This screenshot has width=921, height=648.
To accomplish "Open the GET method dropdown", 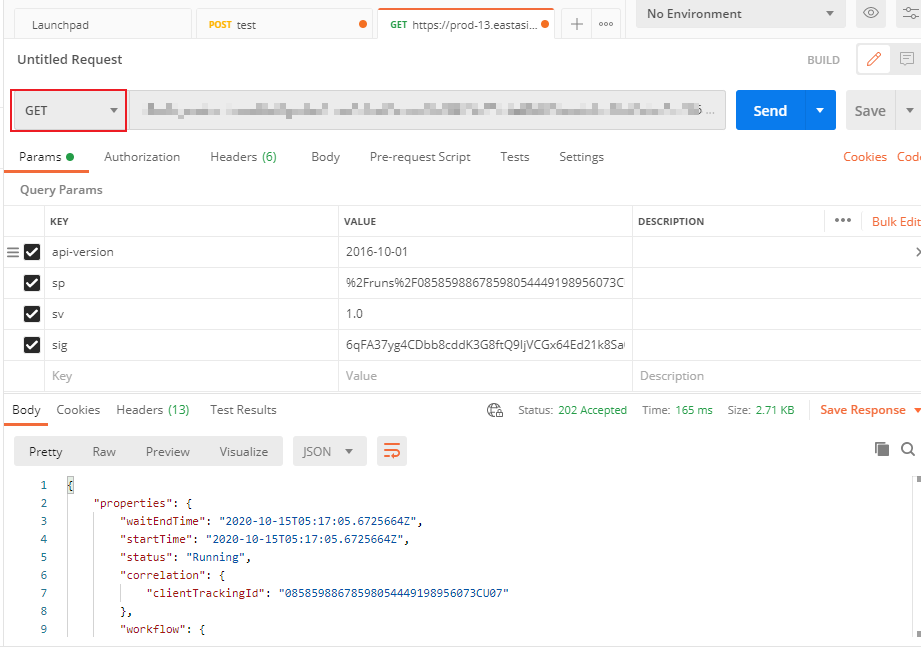I will coord(69,110).
